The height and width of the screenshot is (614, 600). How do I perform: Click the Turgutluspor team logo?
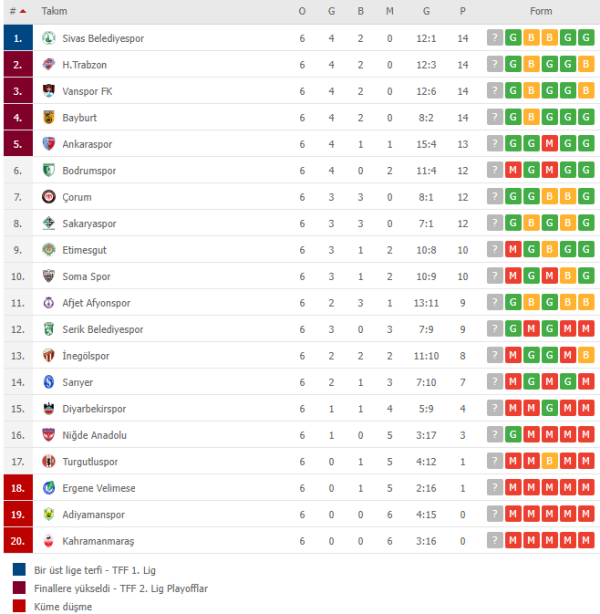[x=49, y=461]
